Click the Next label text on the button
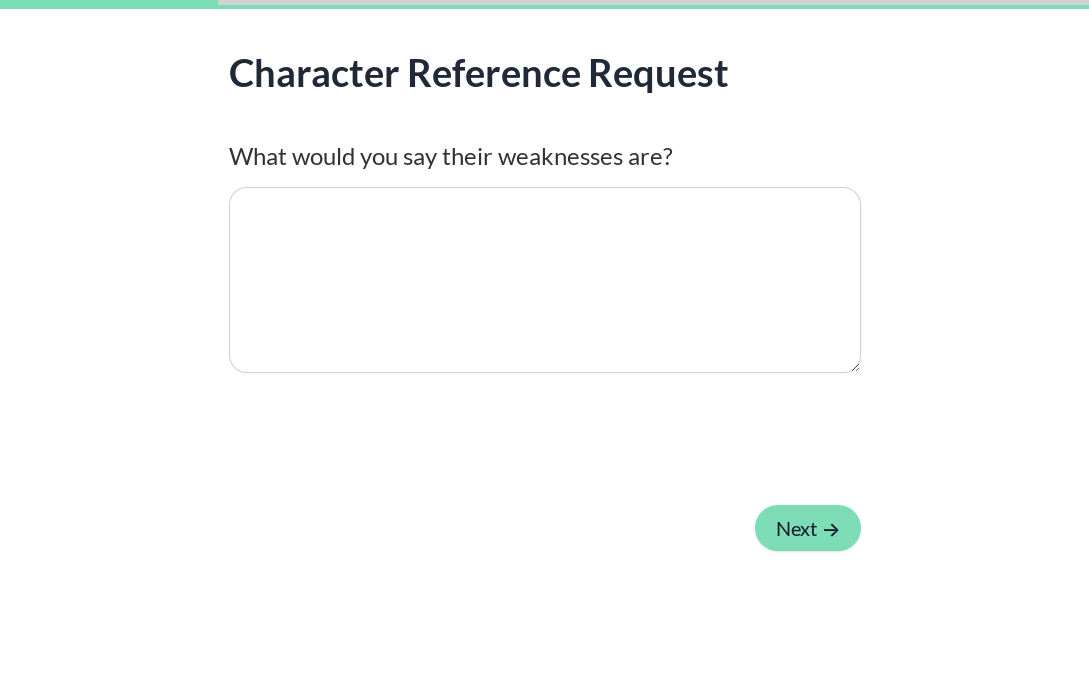Image resolution: width=1089 pixels, height=681 pixels. tap(796, 528)
